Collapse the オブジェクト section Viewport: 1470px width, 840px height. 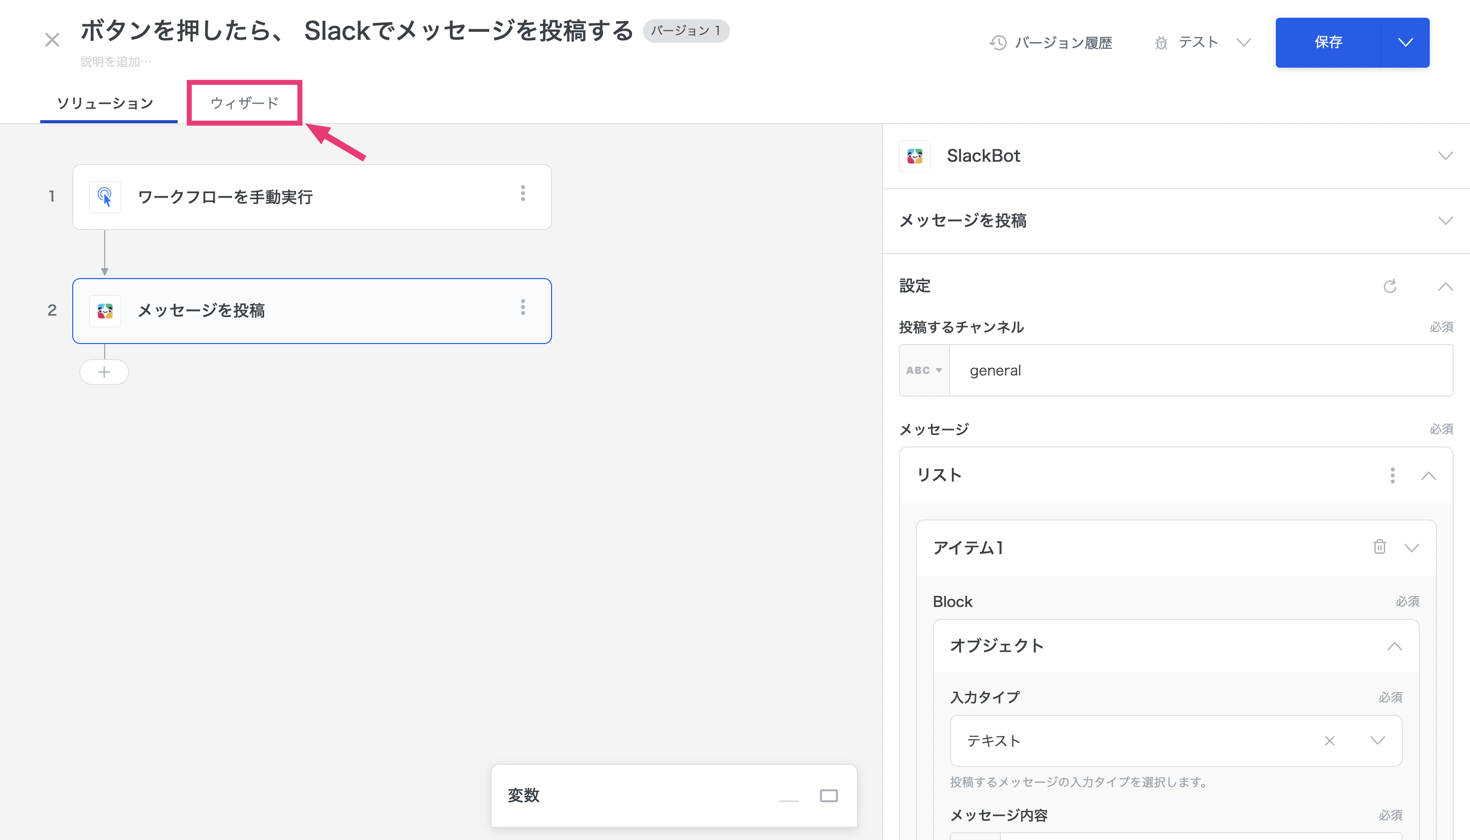click(x=1394, y=646)
